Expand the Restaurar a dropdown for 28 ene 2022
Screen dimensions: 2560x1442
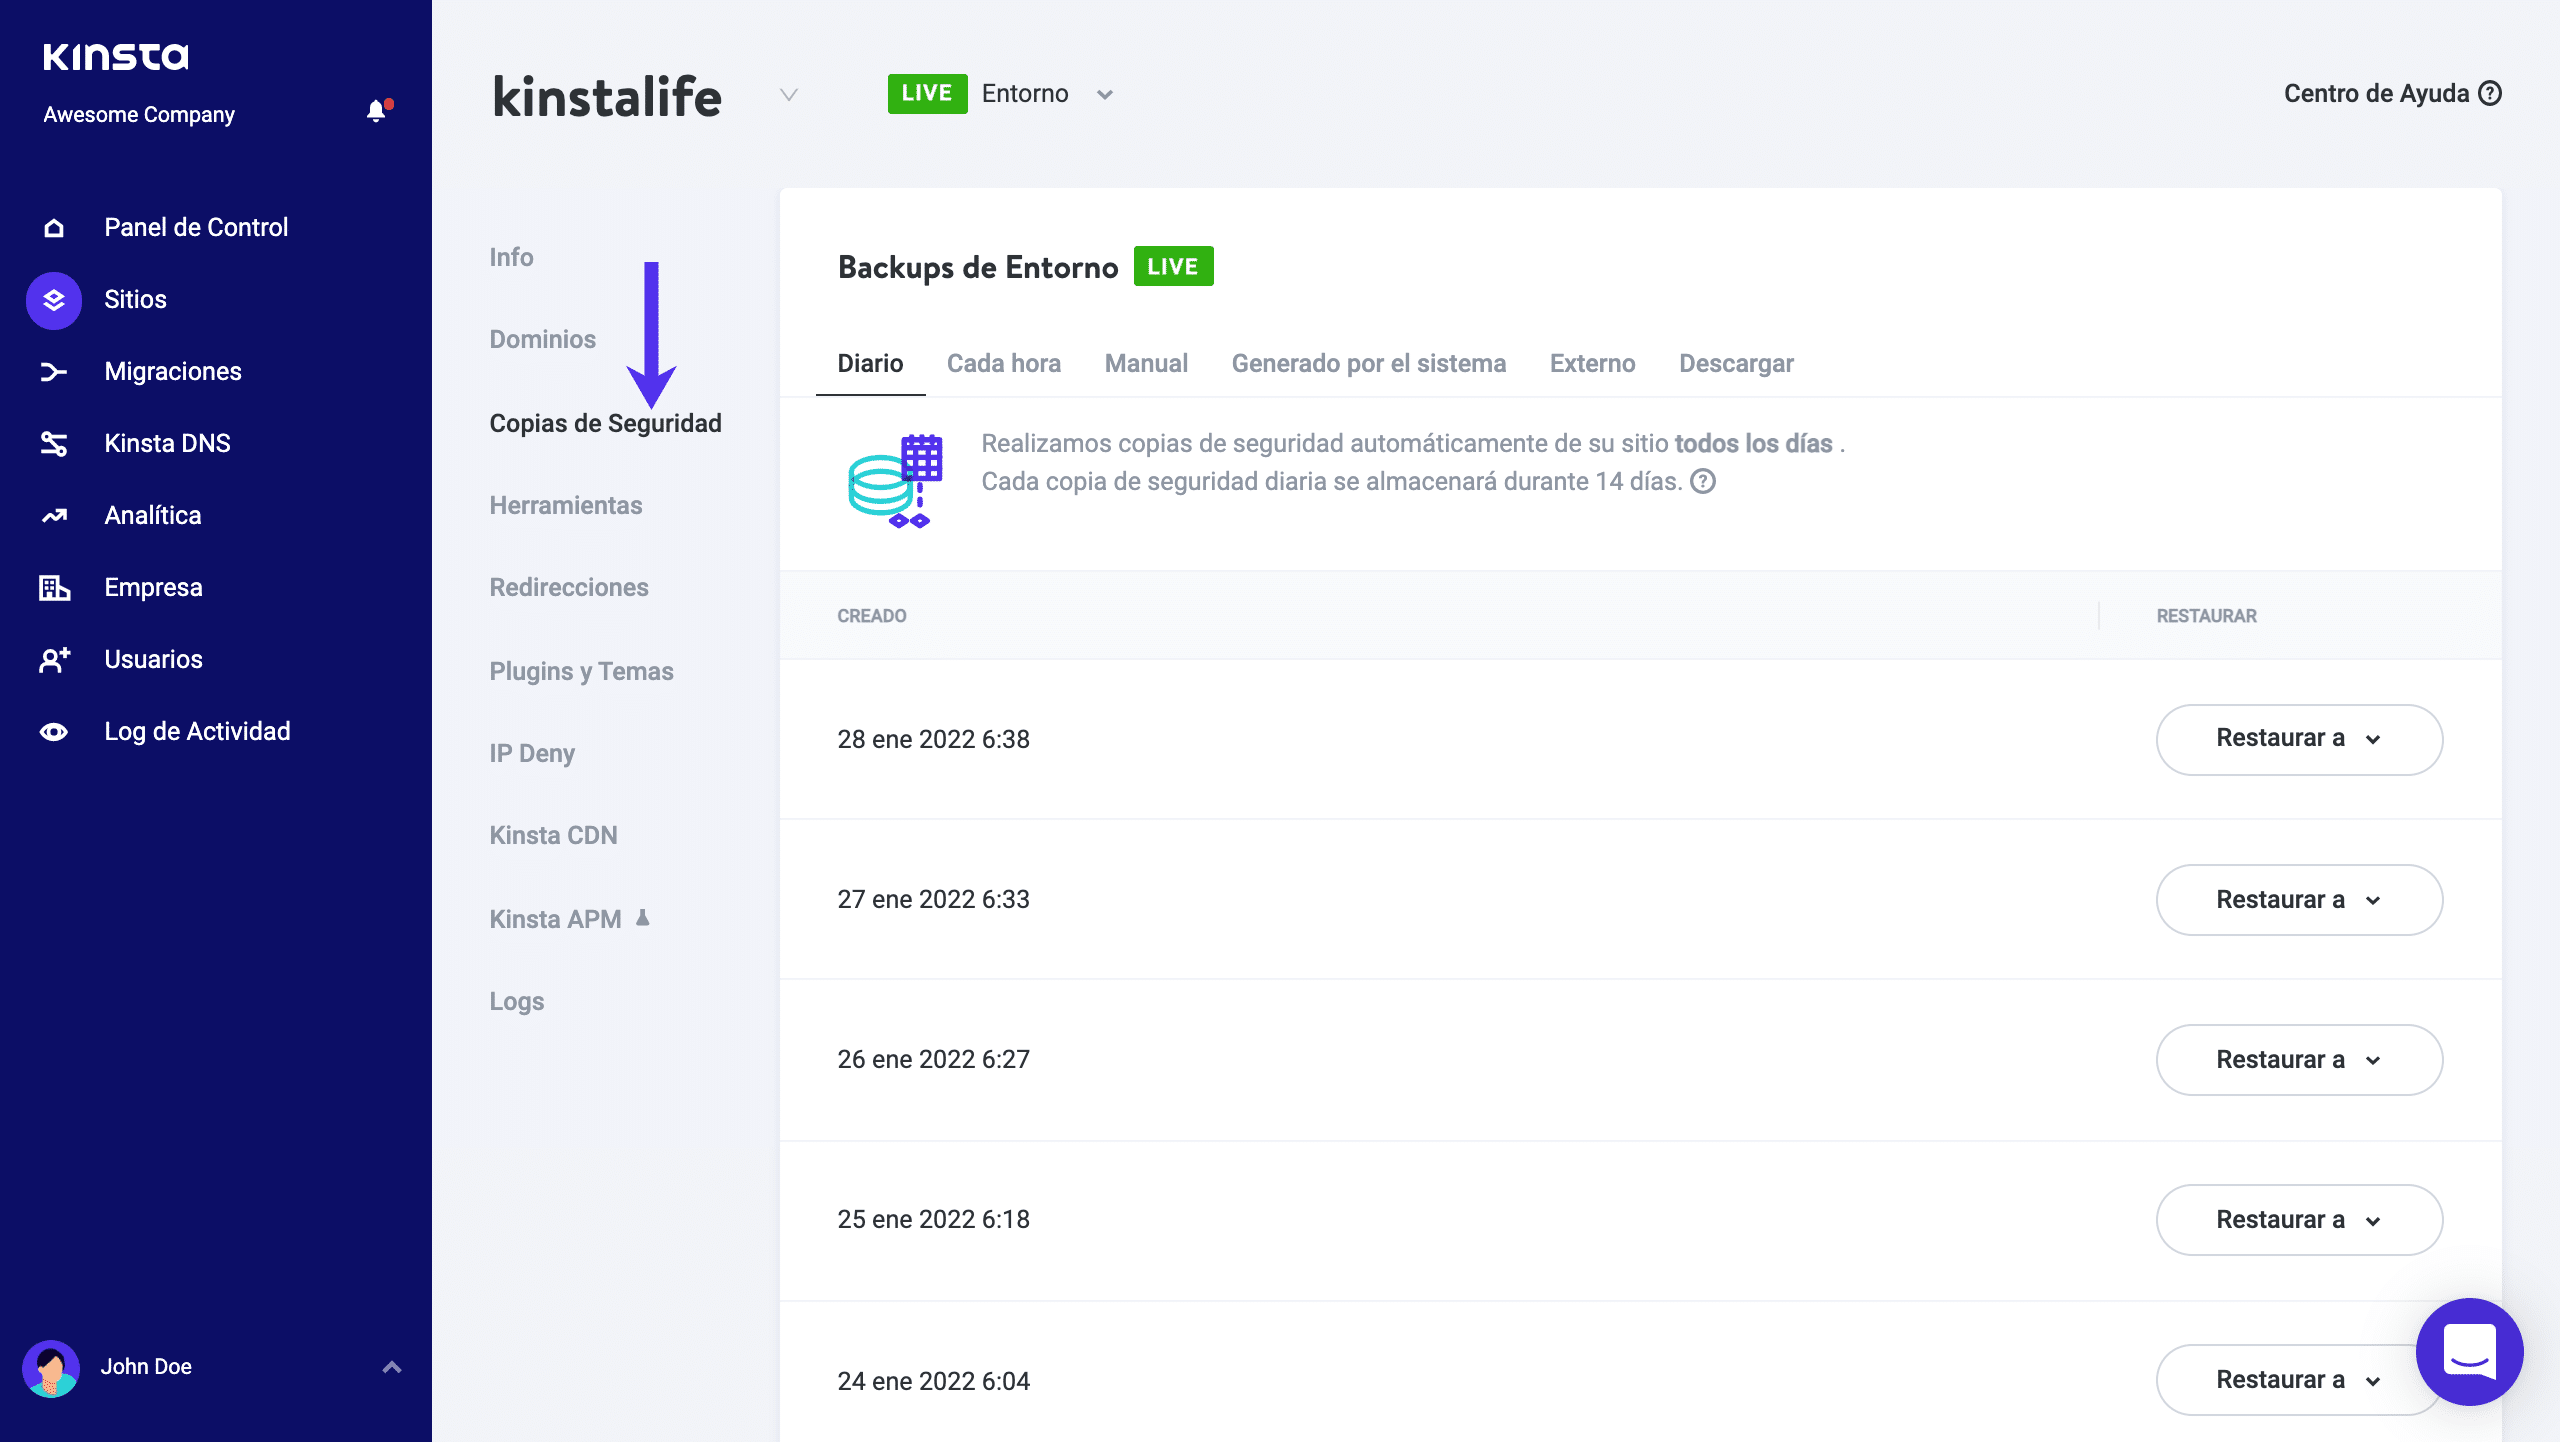tap(2298, 739)
